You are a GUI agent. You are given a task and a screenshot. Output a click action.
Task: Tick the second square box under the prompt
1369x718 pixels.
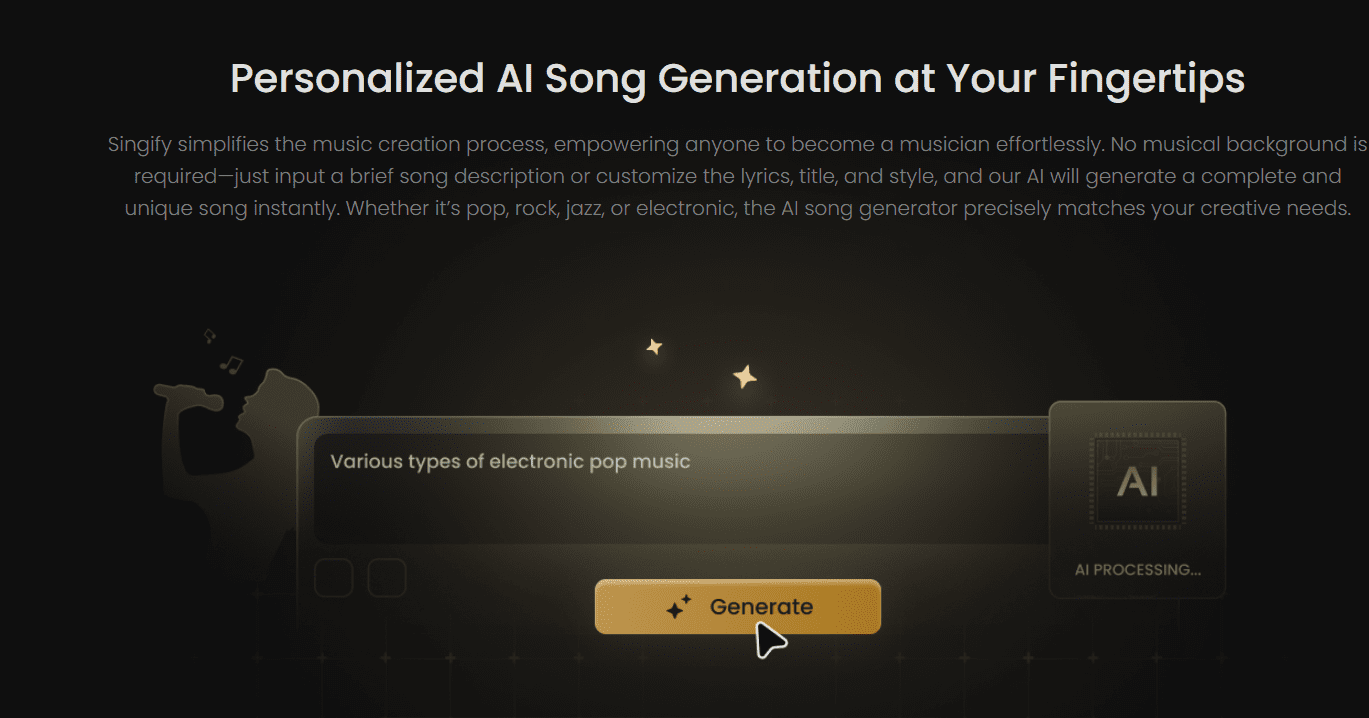click(387, 578)
